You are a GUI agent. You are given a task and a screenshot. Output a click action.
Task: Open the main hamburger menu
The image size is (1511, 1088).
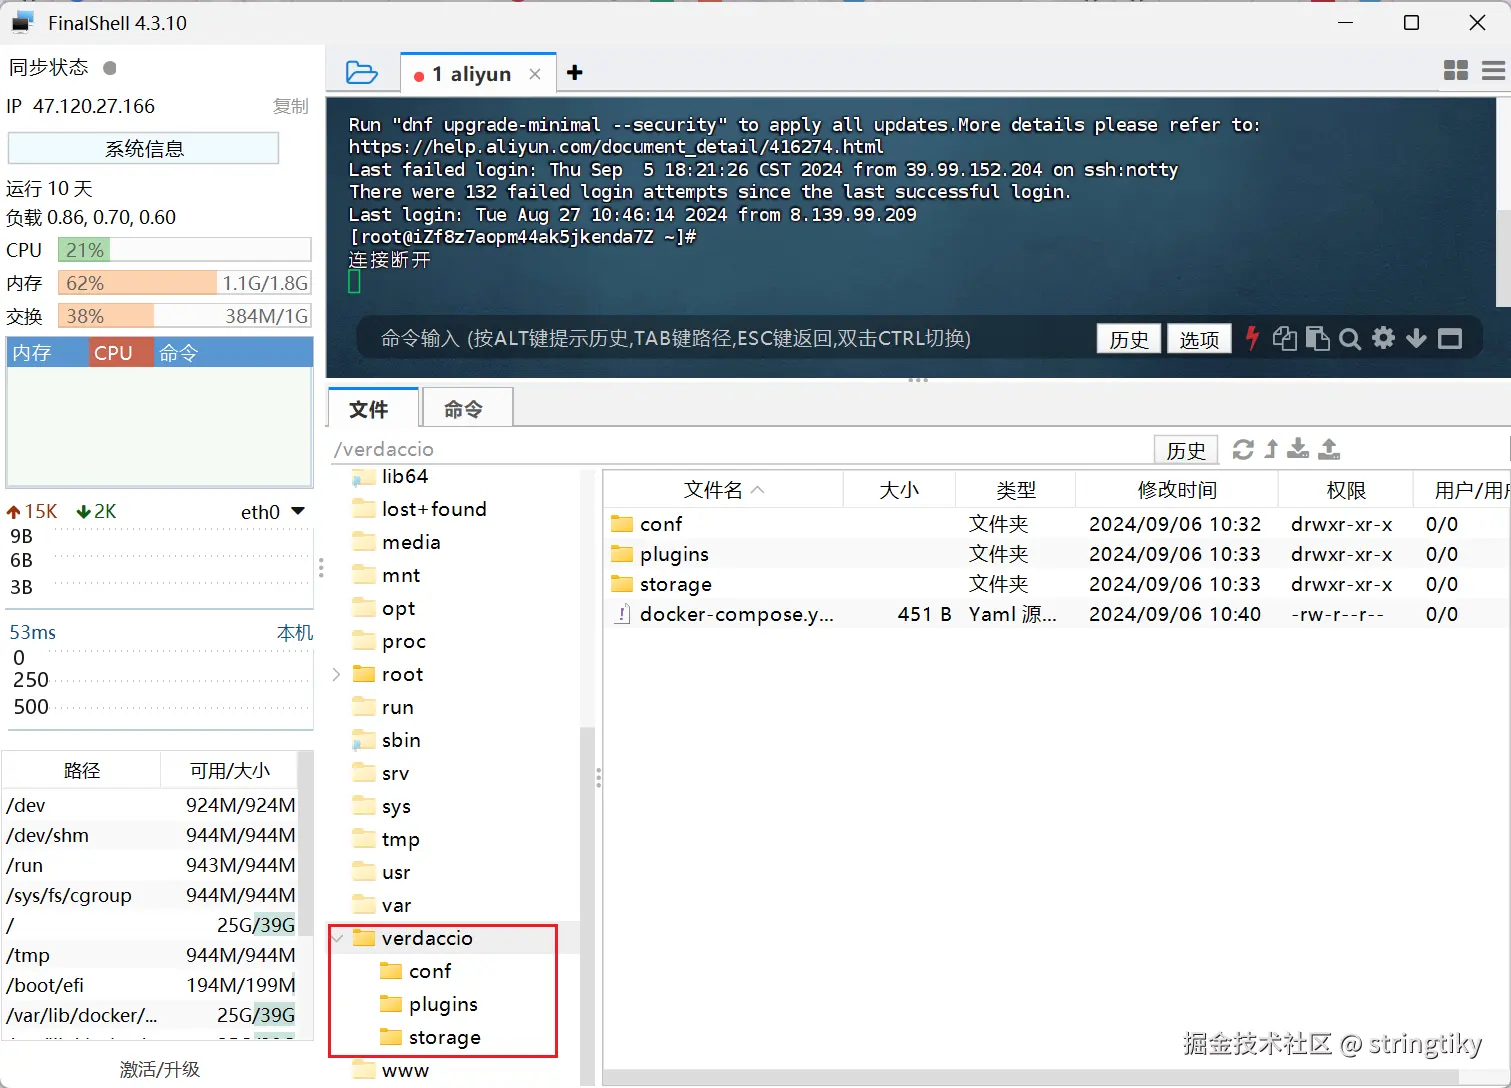1493,70
